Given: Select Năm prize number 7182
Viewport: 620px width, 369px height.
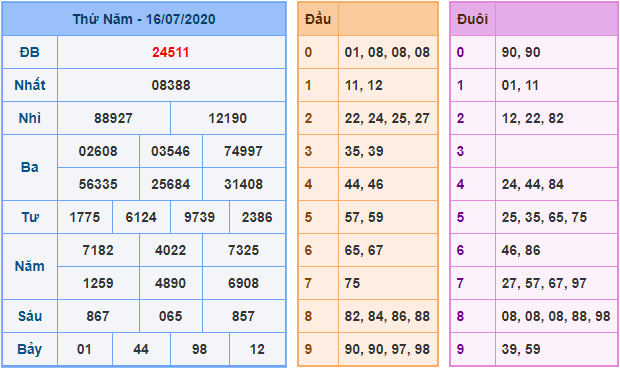Looking at the screenshot, I should 98,250.
